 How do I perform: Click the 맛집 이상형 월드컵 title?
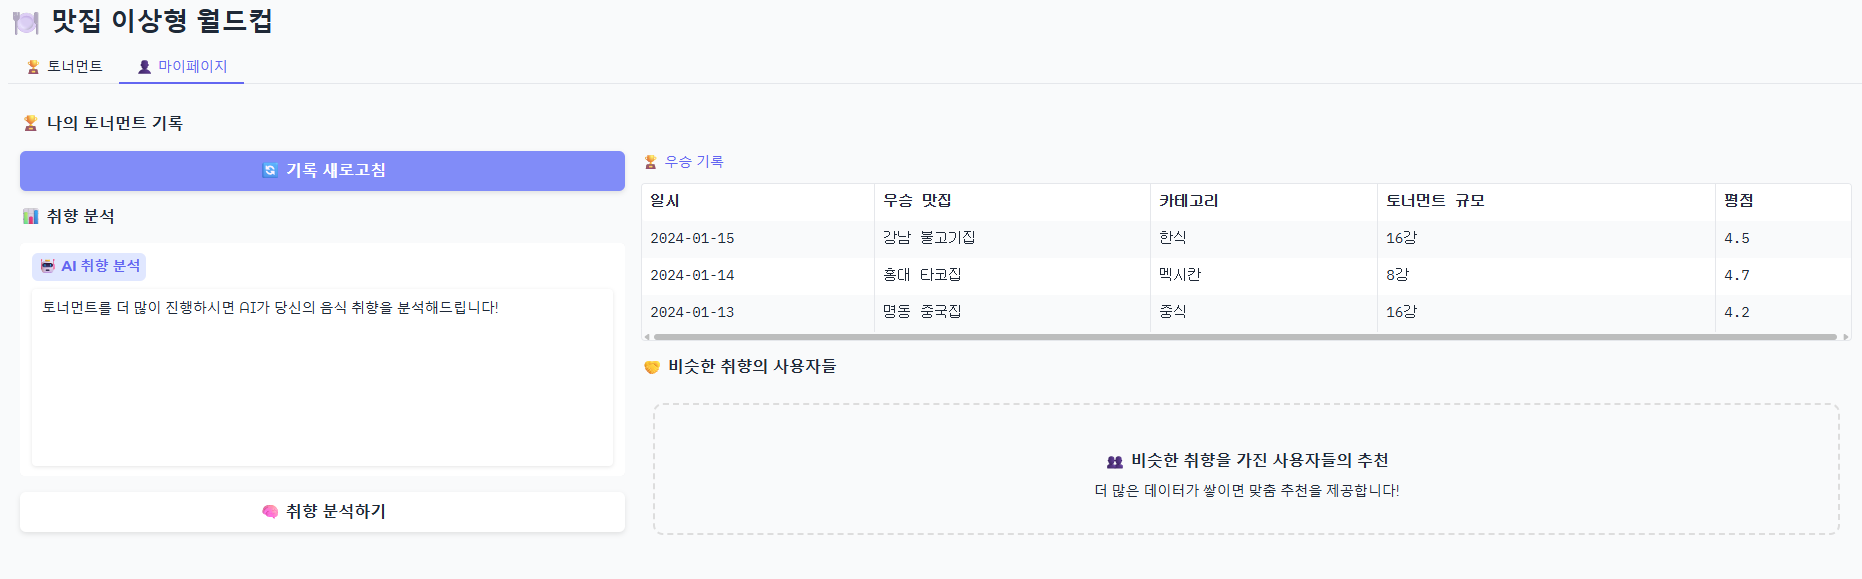click(162, 21)
